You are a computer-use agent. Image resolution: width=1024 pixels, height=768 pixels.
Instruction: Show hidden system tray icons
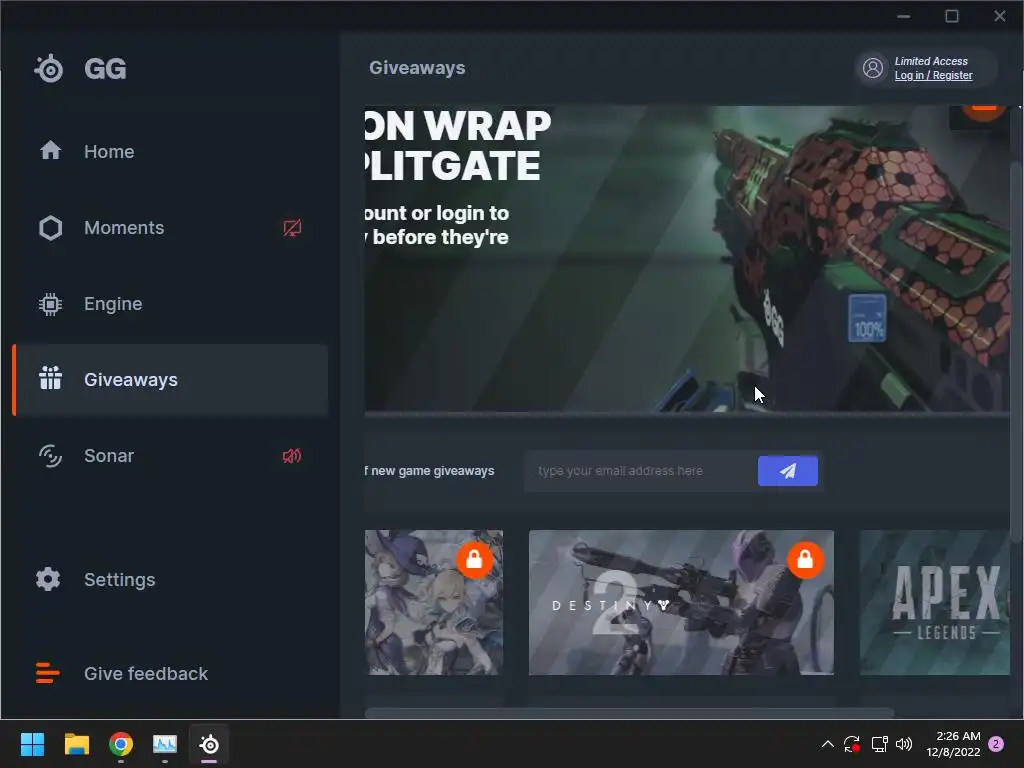pos(827,744)
